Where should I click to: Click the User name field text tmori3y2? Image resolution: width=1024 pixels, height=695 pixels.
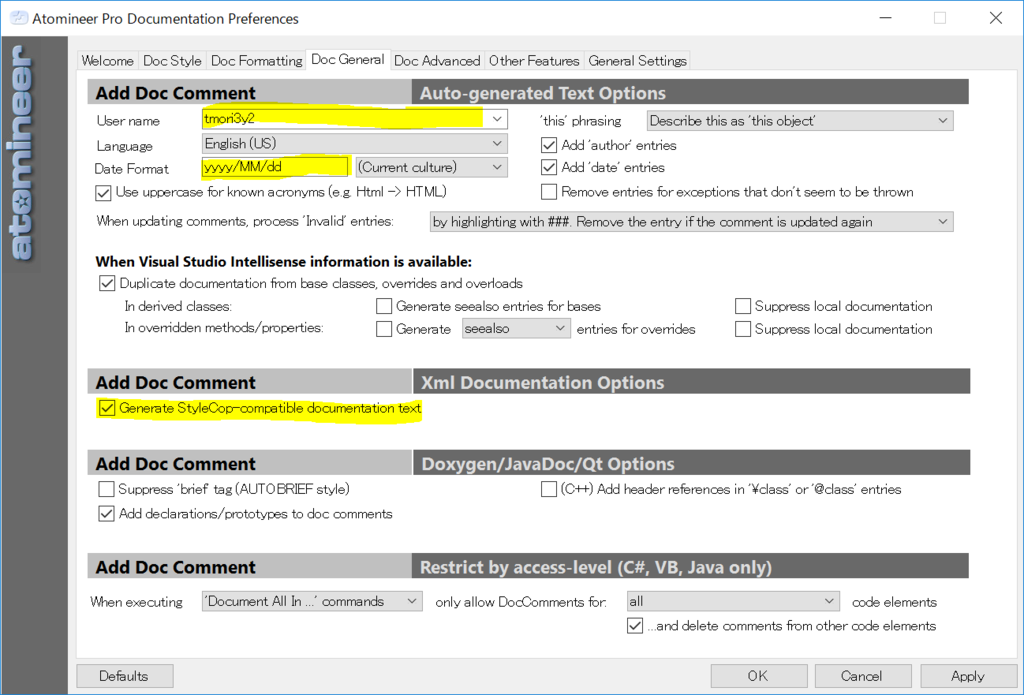coord(229,118)
